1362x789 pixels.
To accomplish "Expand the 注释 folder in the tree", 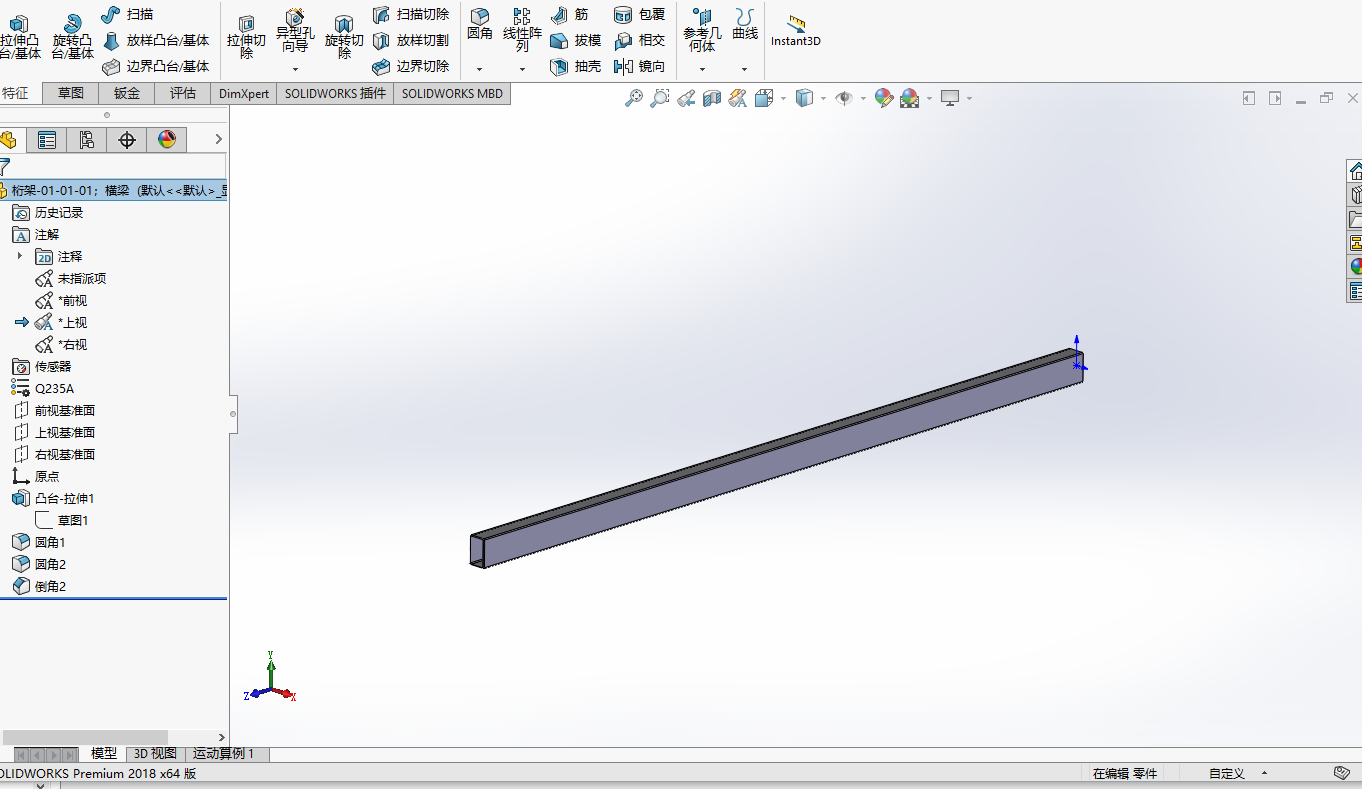I will tap(19, 256).
